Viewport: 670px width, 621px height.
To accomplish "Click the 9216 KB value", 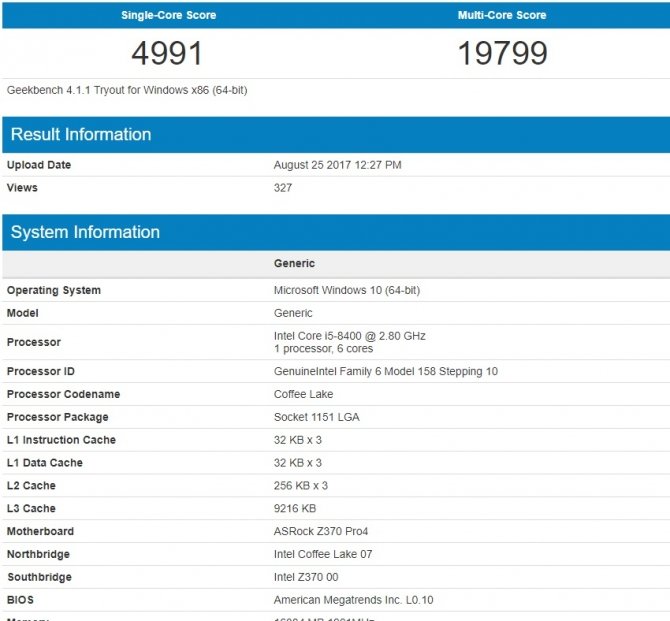I will tap(295, 509).
